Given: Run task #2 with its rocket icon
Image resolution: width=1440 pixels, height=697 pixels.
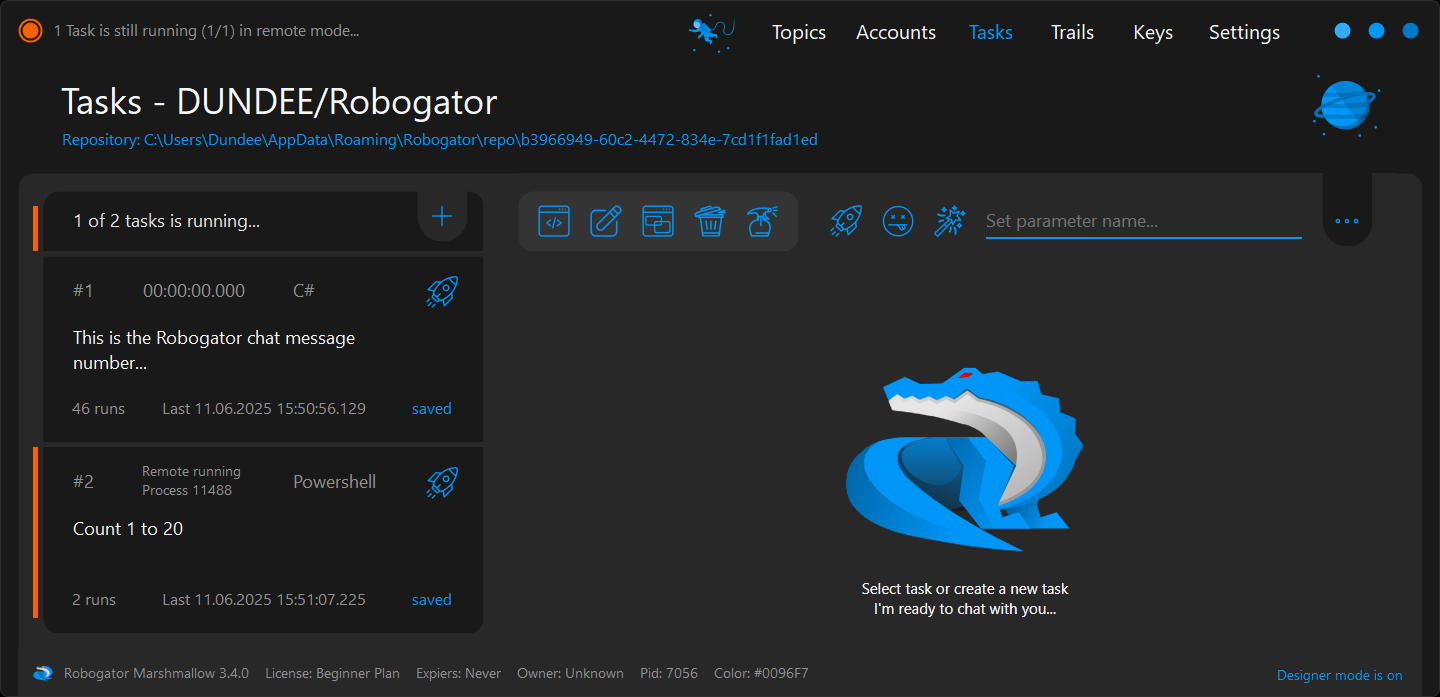Looking at the screenshot, I should [x=442, y=482].
